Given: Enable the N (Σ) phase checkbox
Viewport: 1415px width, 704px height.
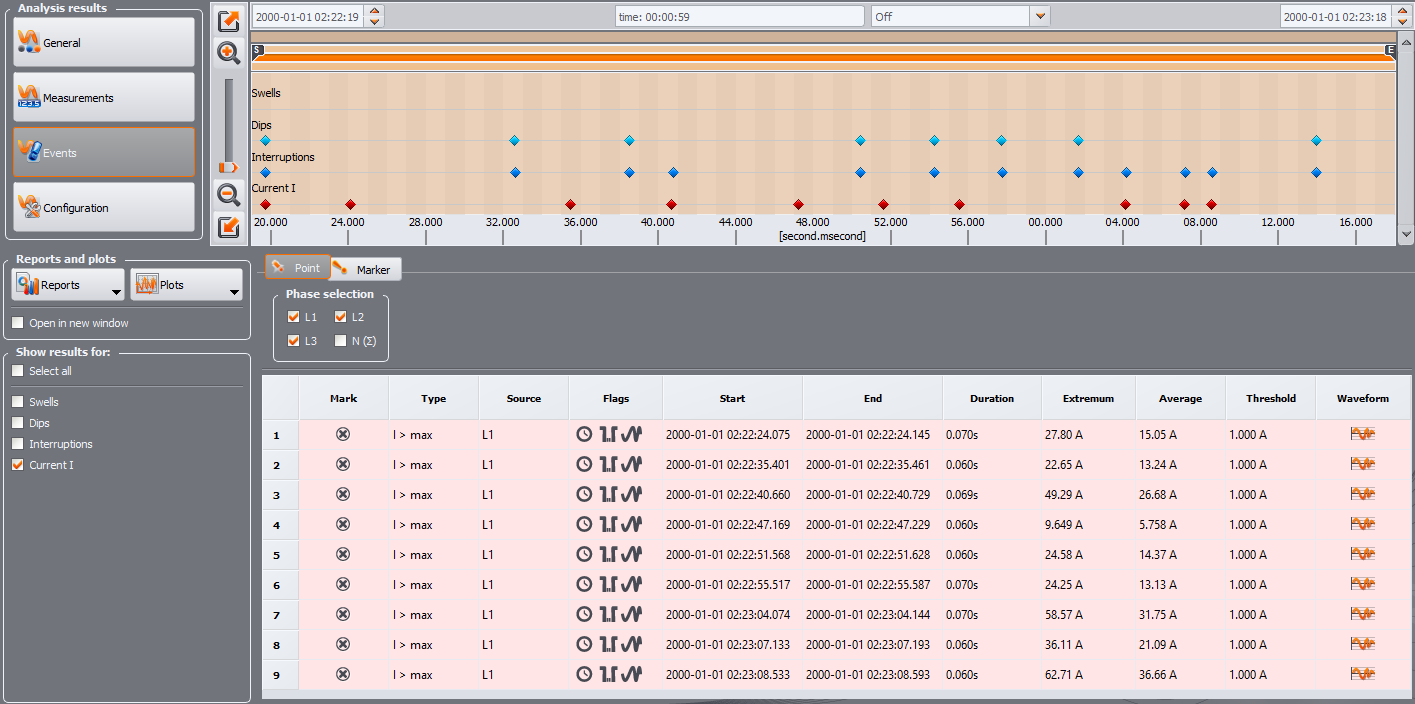Looking at the screenshot, I should (341, 341).
